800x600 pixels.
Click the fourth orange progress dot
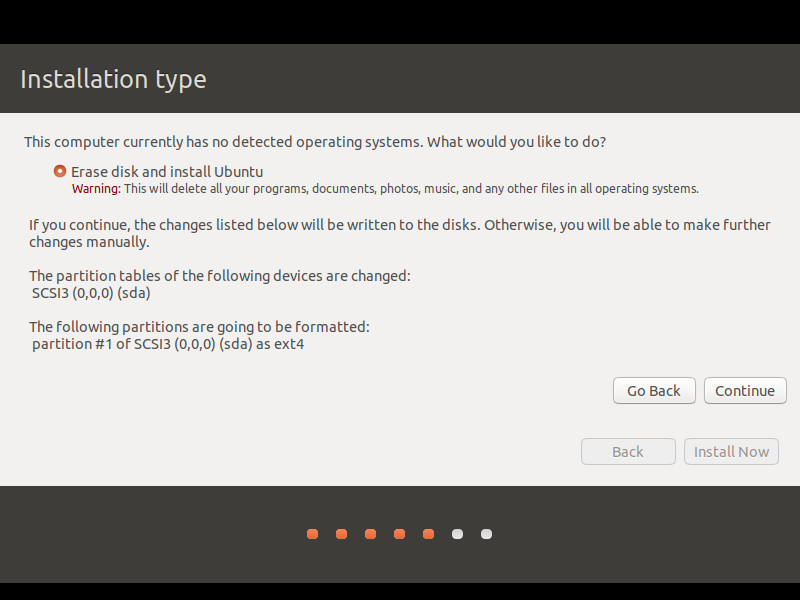(399, 534)
